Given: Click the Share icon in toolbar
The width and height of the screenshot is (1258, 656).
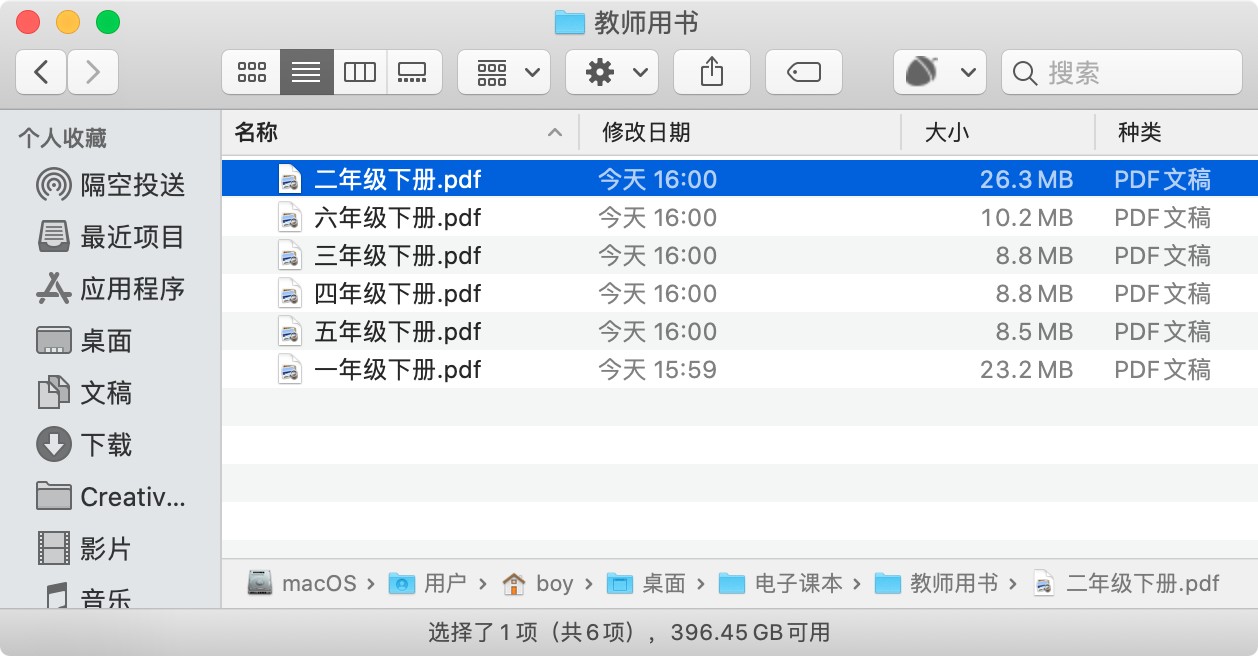Looking at the screenshot, I should coord(711,72).
